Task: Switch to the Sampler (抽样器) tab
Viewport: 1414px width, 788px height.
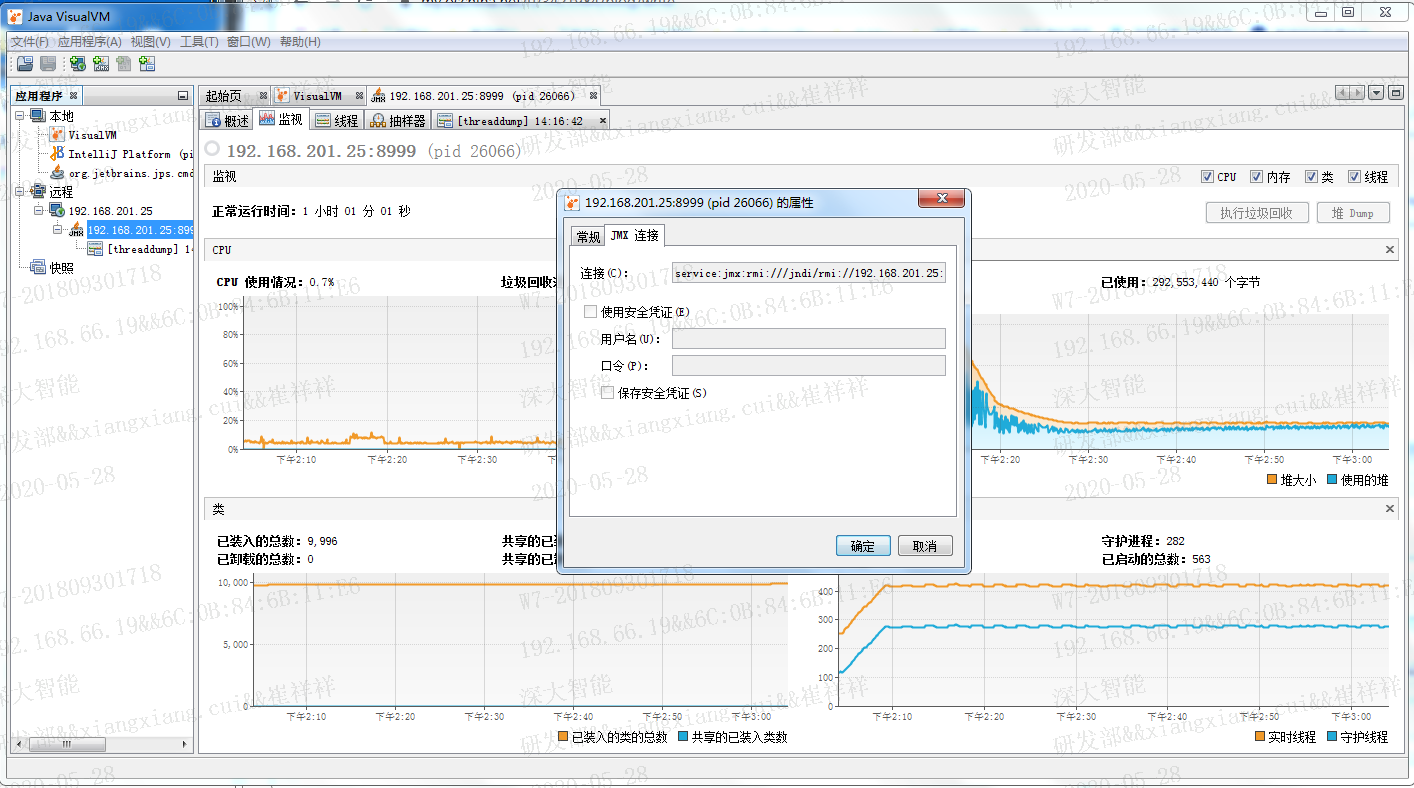Action: tap(398, 120)
